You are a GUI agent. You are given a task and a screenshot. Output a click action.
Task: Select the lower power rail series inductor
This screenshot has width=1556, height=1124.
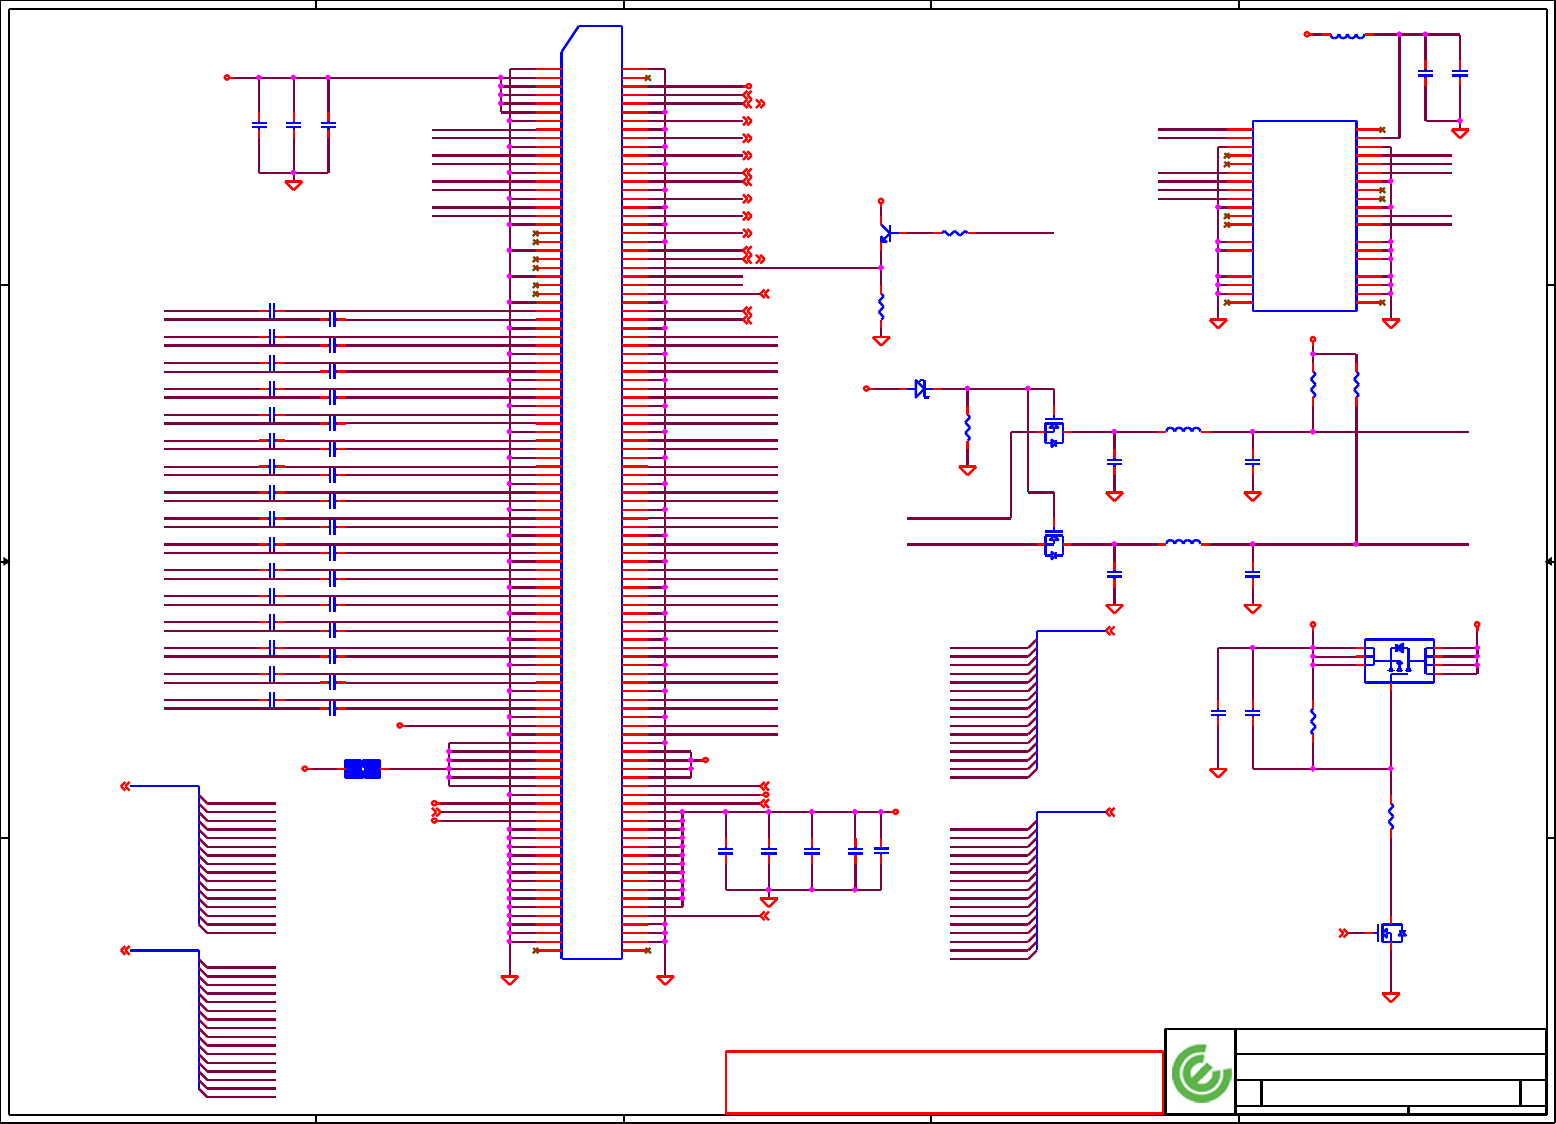click(1183, 543)
